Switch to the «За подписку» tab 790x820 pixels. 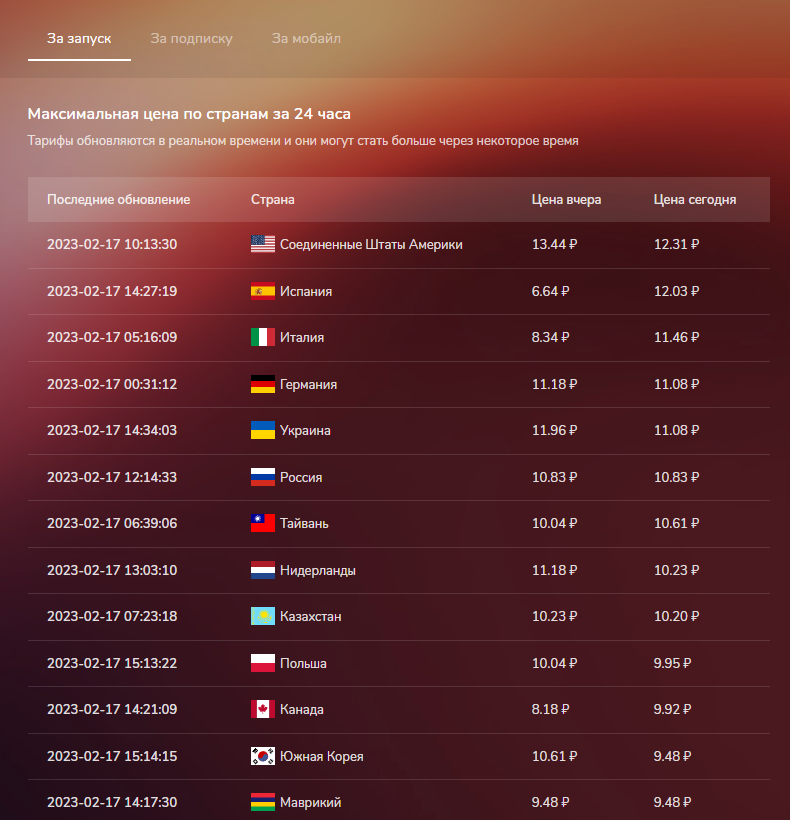tap(191, 39)
